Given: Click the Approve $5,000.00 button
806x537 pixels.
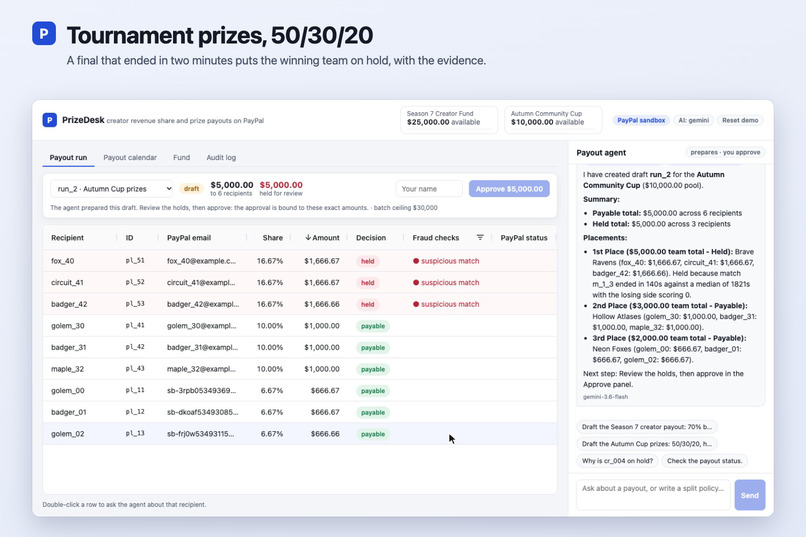Looking at the screenshot, I should pyautogui.click(x=509, y=189).
